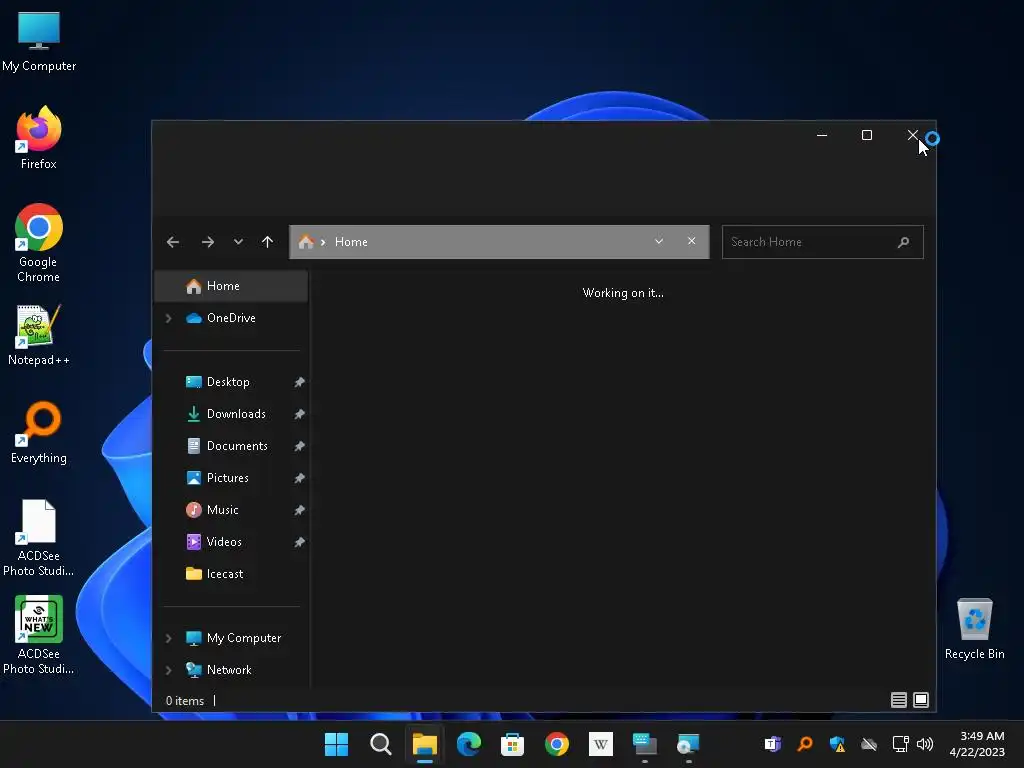The image size is (1024, 768).
Task: Close the File Explorer window
Action: [x=912, y=135]
